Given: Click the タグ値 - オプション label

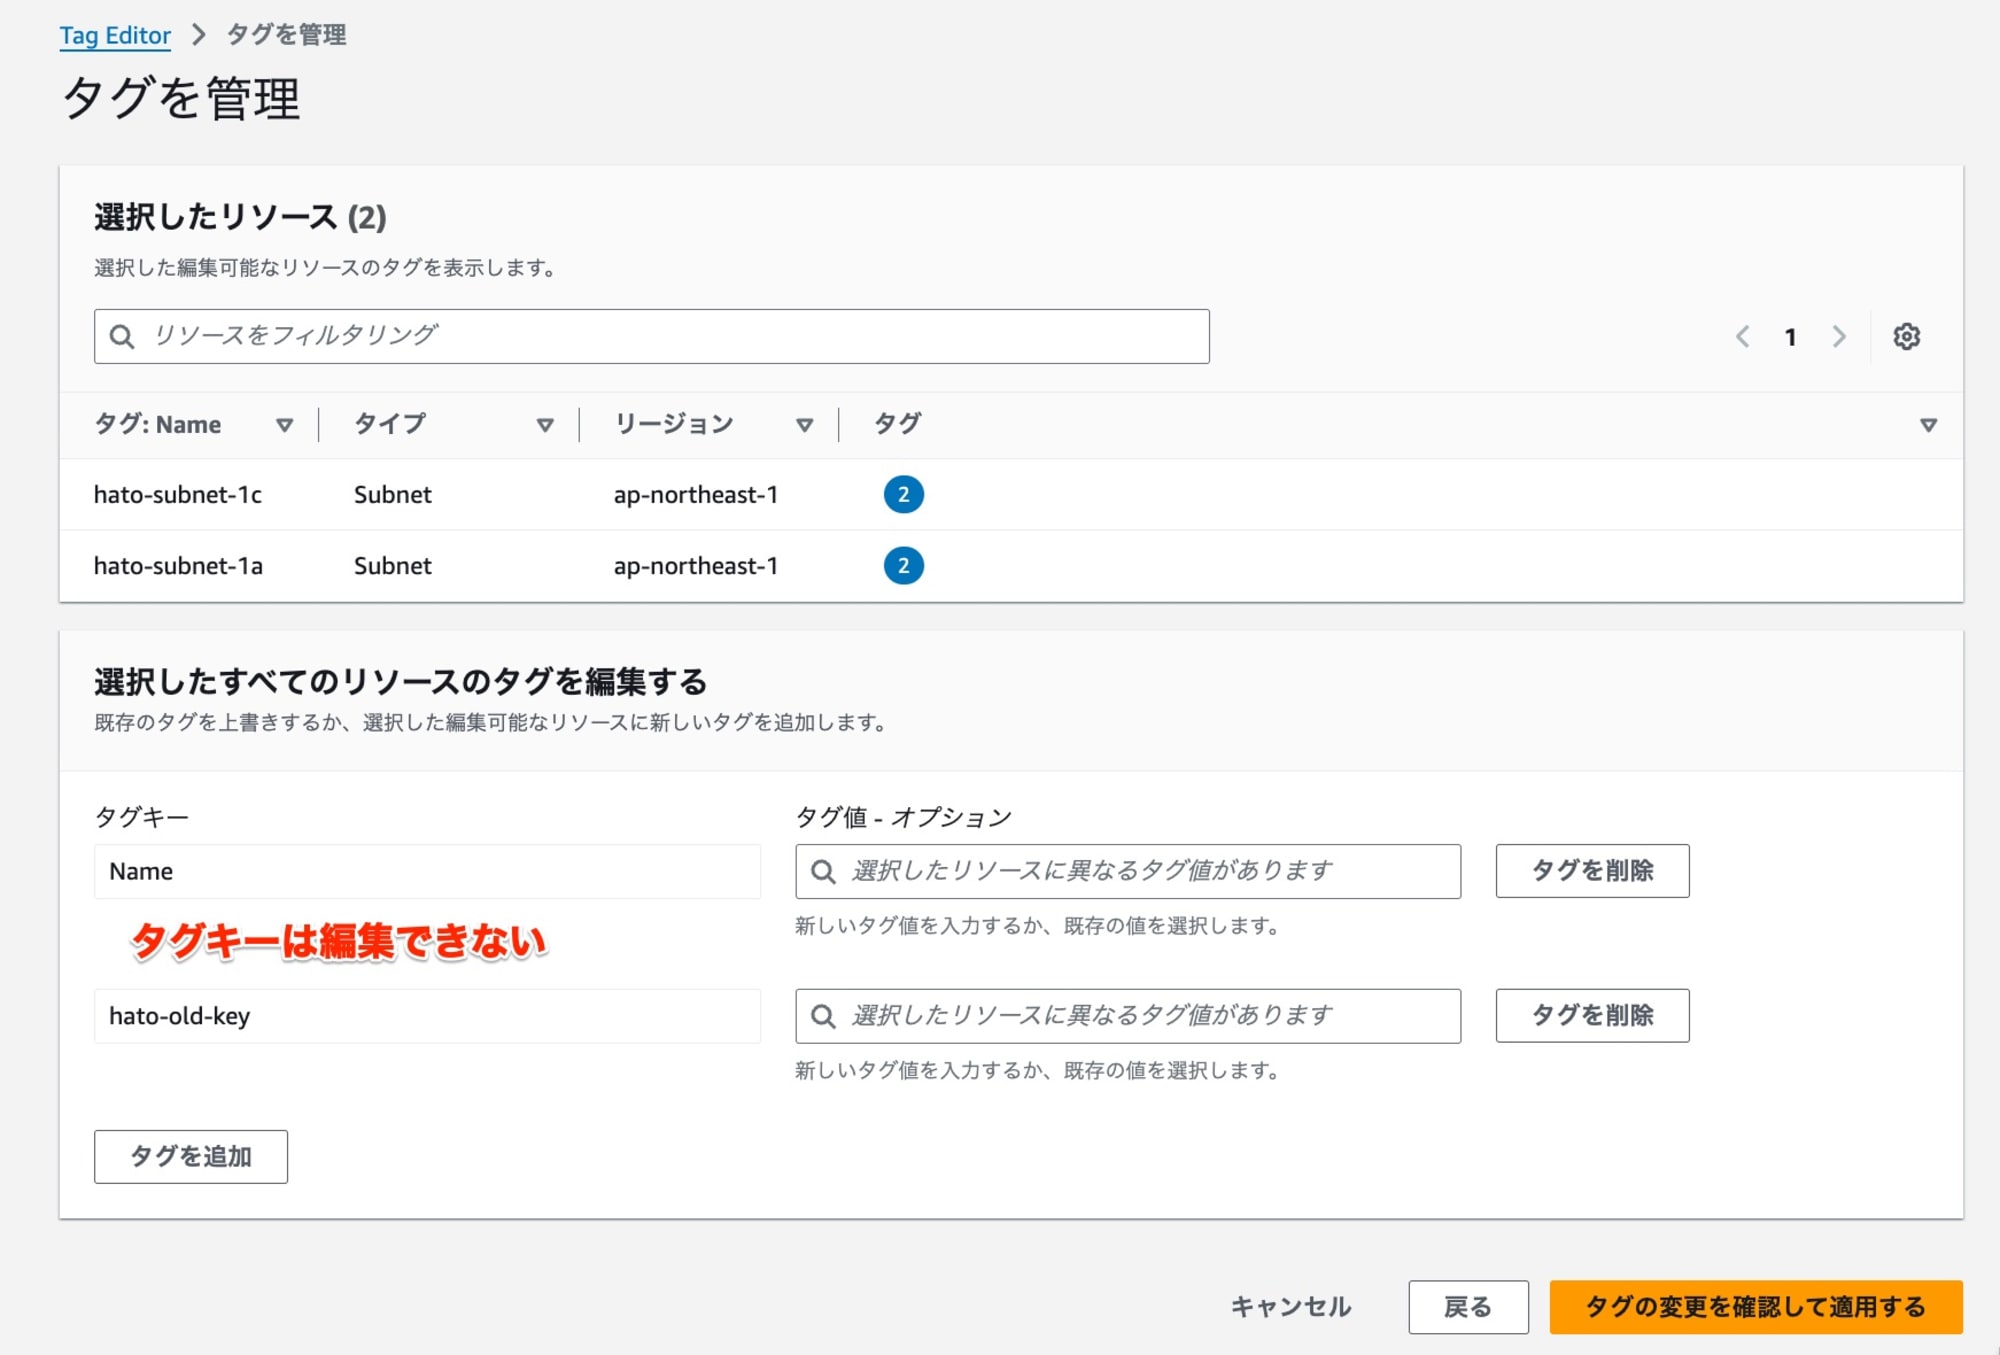Looking at the screenshot, I should 903,817.
